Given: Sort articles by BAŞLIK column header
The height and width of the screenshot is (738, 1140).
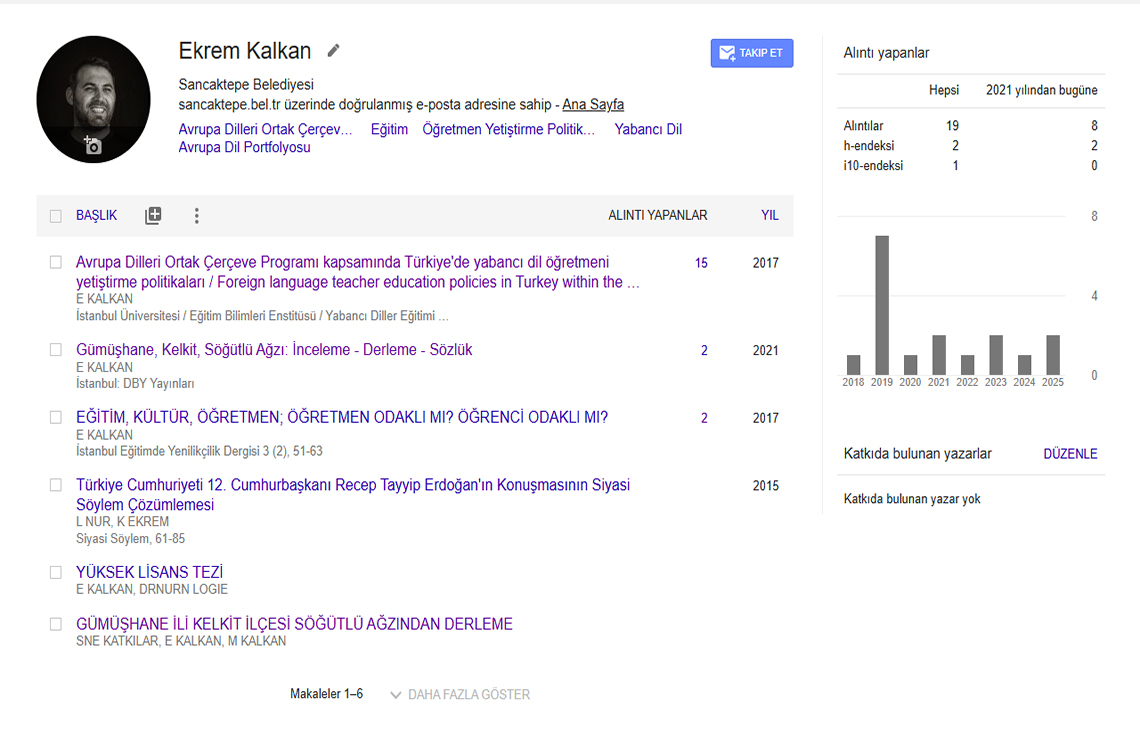Looking at the screenshot, I should [x=96, y=215].
